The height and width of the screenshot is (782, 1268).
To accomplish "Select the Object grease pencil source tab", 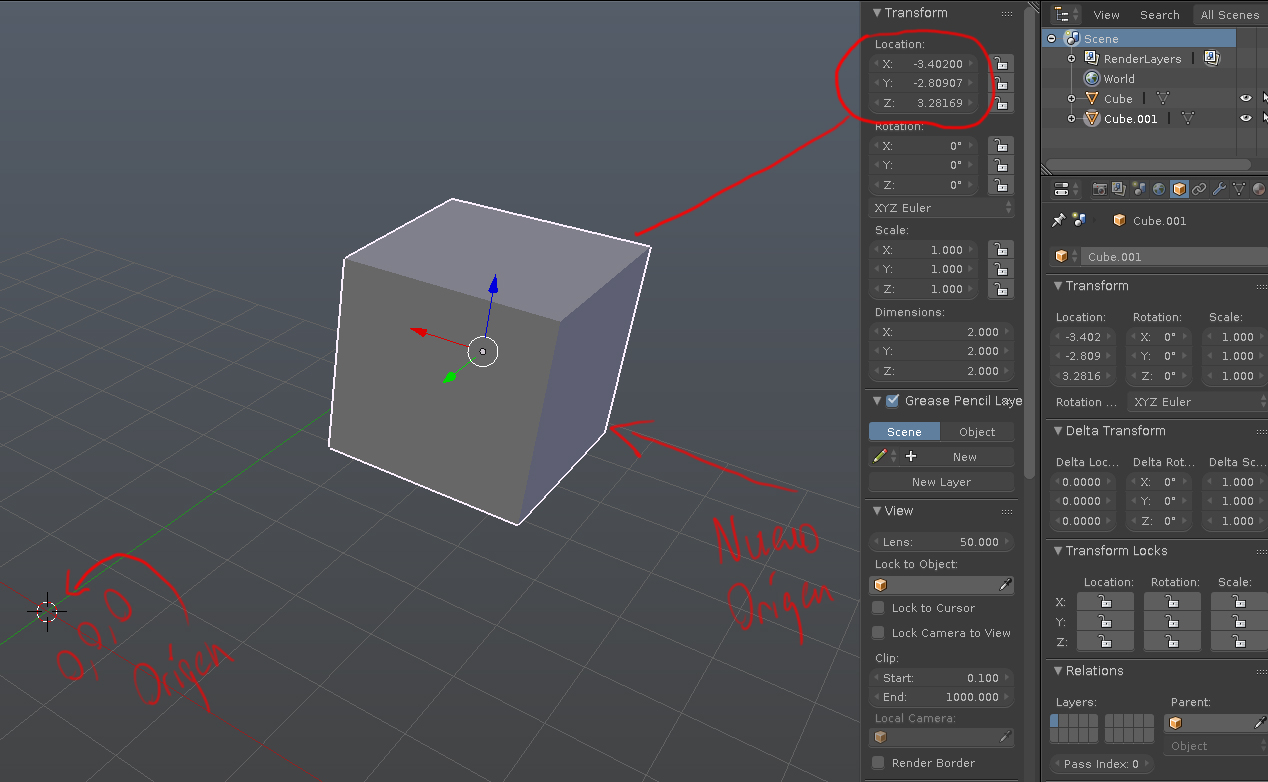I will coord(977,432).
